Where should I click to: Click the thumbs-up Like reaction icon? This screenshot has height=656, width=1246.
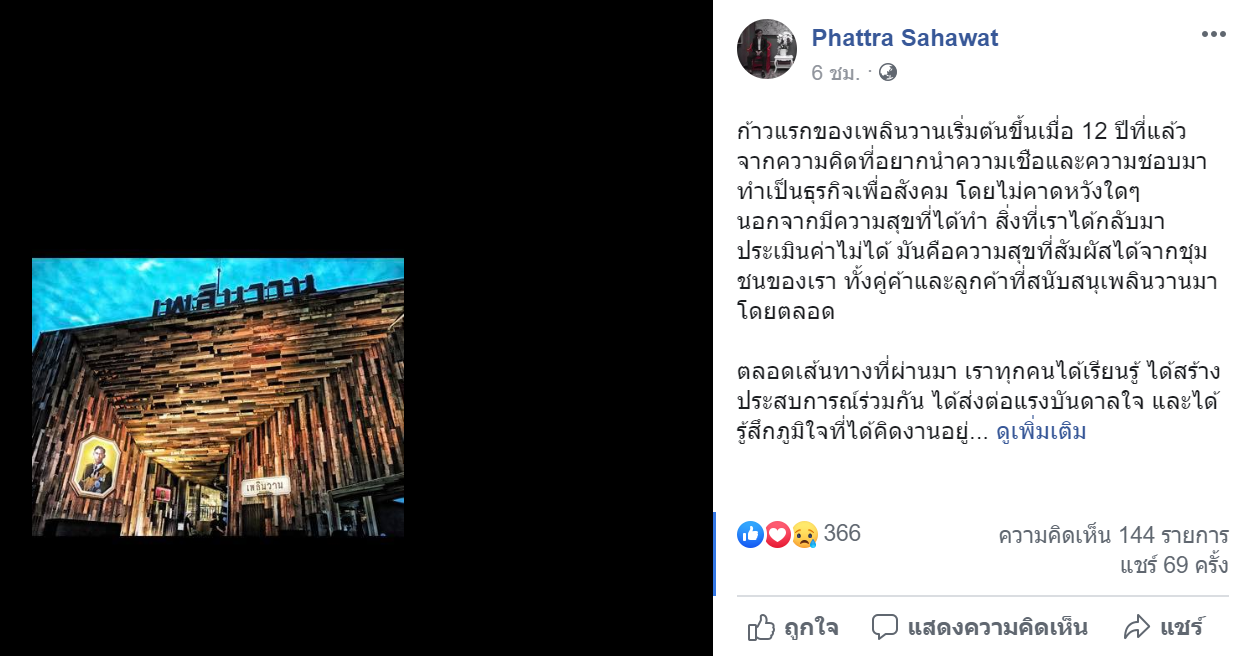click(x=750, y=535)
